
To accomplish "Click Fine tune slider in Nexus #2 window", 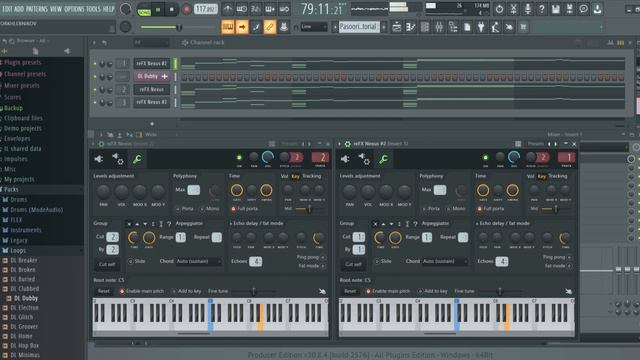I will tap(499, 291).
